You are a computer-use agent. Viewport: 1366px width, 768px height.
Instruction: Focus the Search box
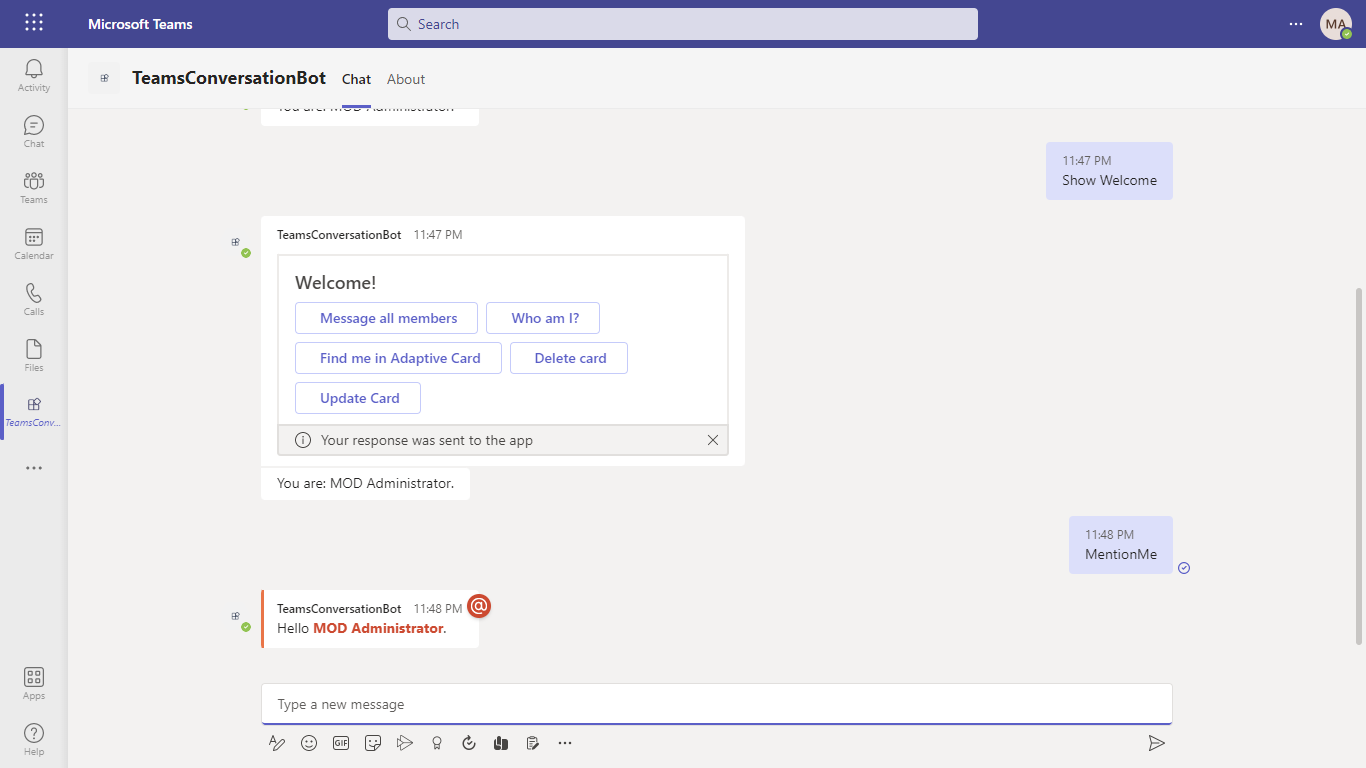(x=683, y=24)
